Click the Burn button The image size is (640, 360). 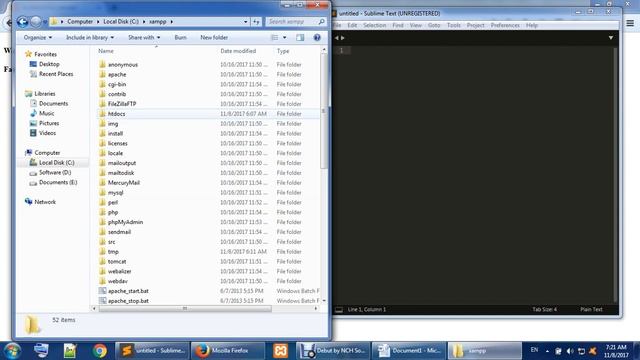coord(180,38)
